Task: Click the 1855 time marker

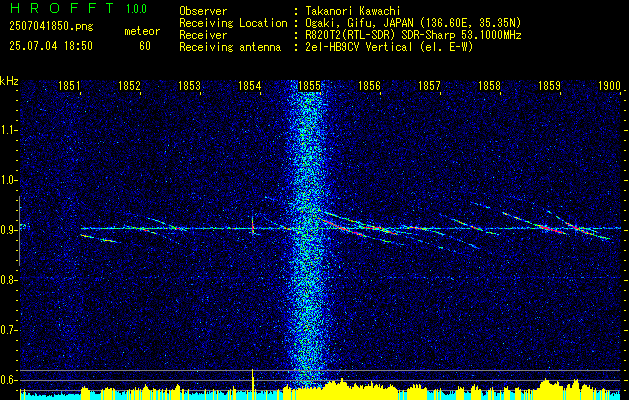Action: tap(310, 86)
